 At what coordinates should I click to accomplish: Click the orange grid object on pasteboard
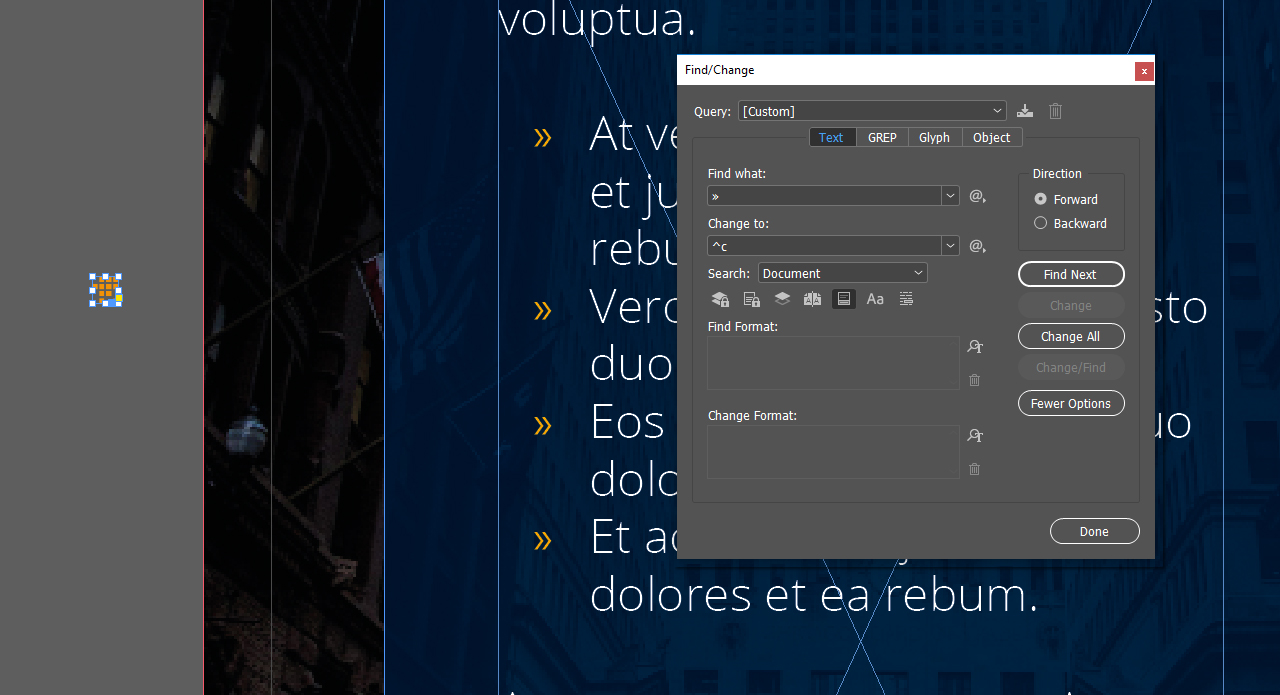pyautogui.click(x=105, y=290)
